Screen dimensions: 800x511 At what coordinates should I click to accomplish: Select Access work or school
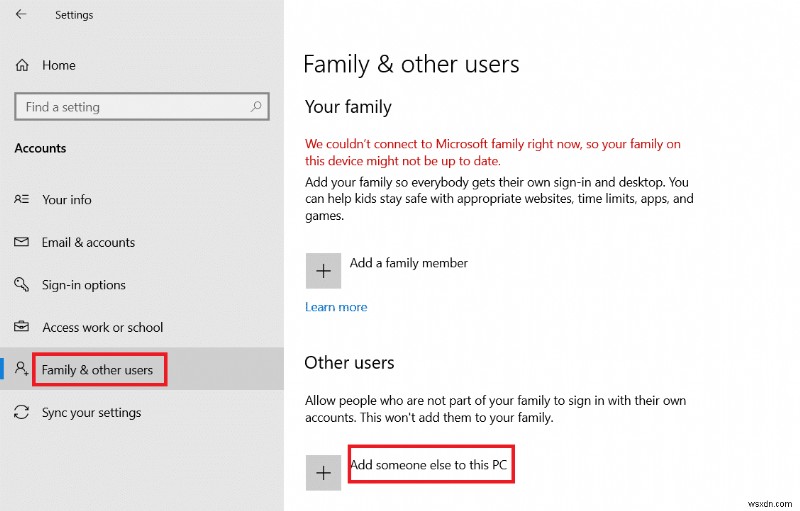coord(102,328)
